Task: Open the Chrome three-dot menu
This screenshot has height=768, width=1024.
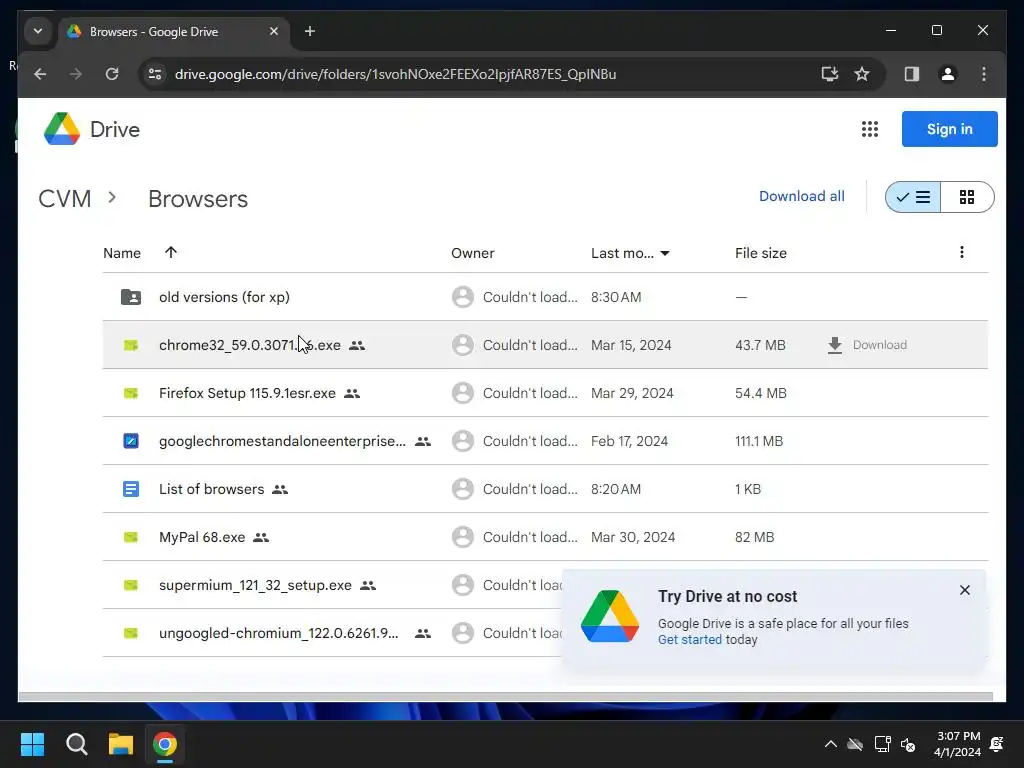Action: tap(984, 74)
